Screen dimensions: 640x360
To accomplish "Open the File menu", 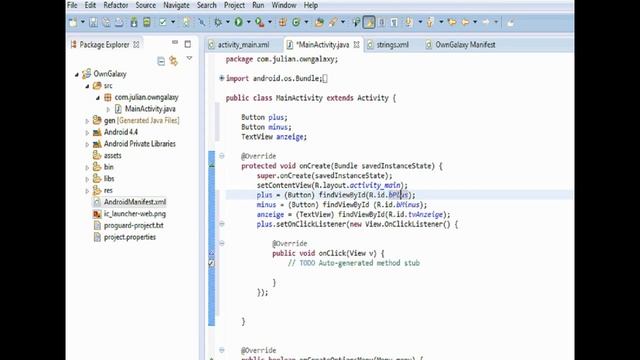I will pos(72,5).
